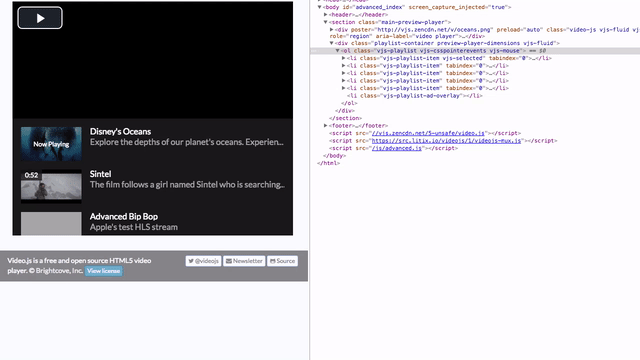Click the video play button

click(x=40, y=18)
